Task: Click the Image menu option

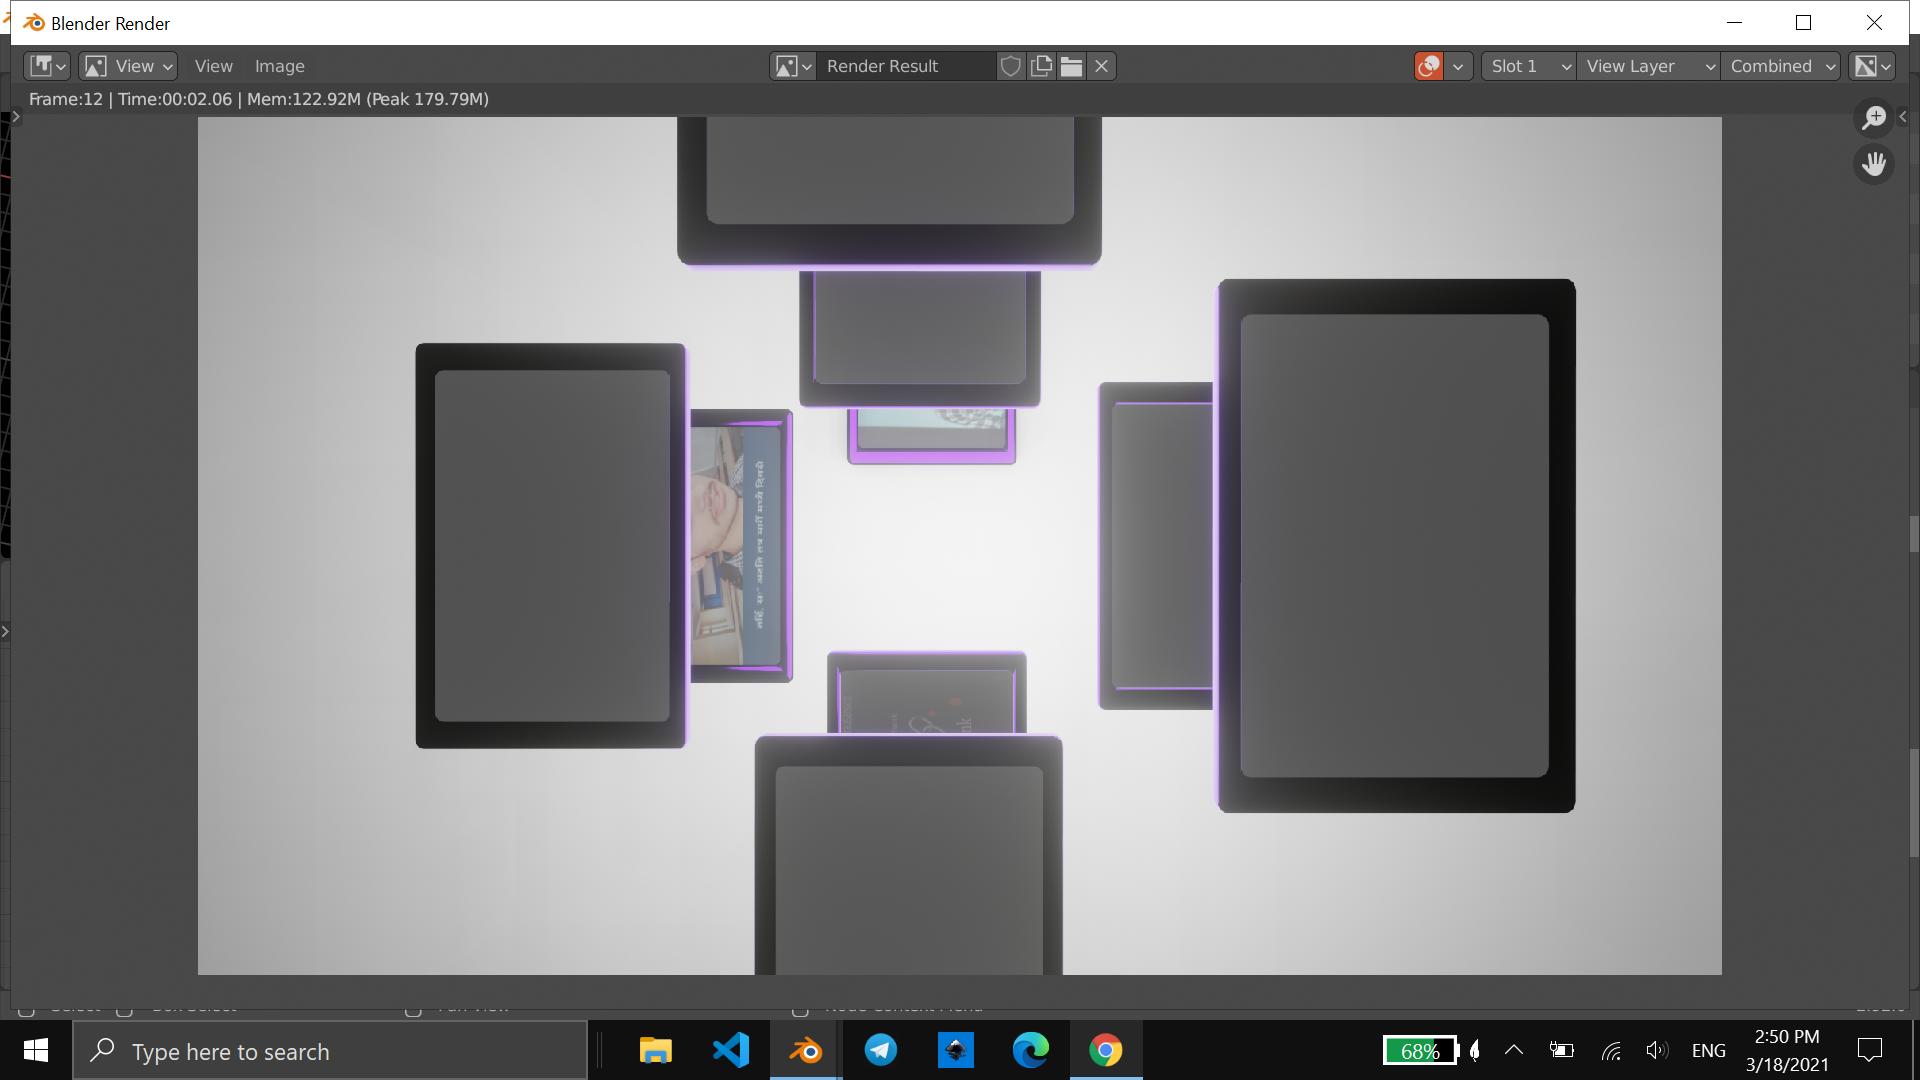Action: click(x=278, y=65)
